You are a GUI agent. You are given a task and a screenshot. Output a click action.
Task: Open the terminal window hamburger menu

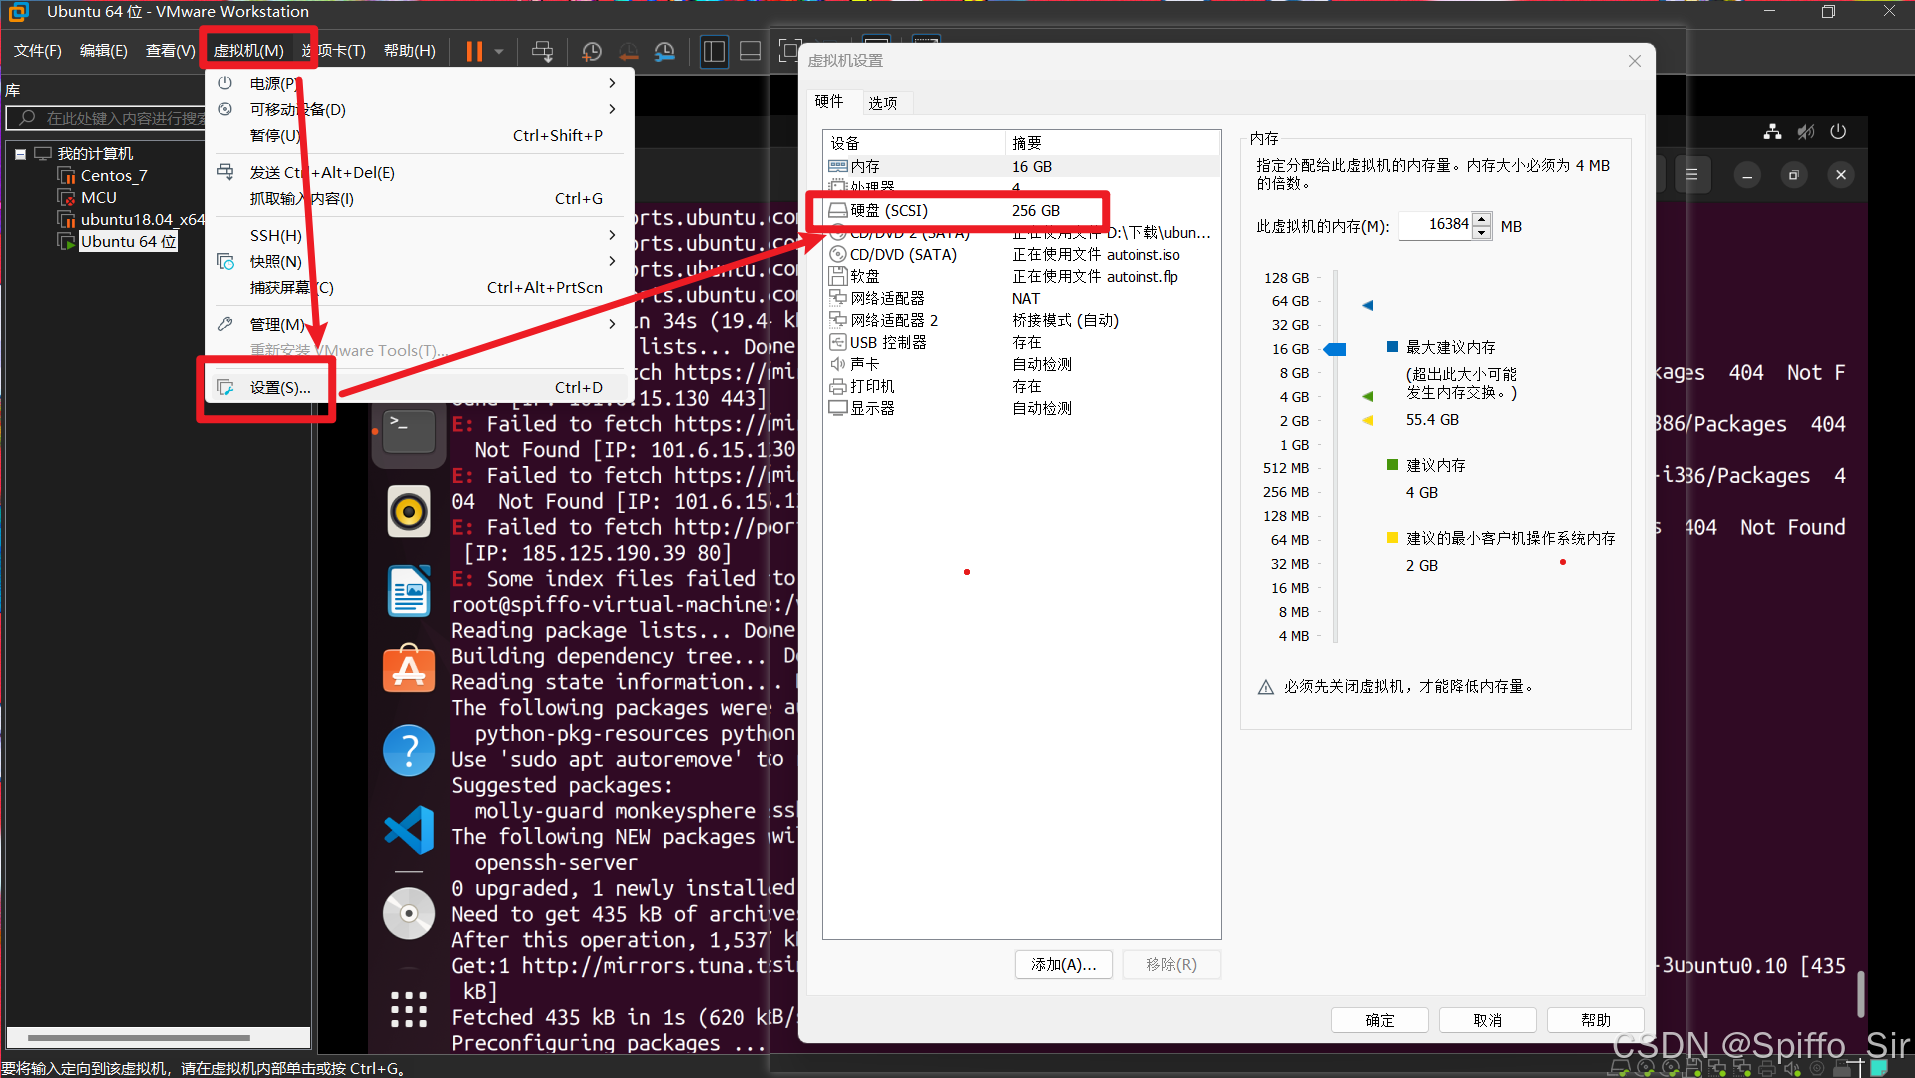[x=1692, y=175]
